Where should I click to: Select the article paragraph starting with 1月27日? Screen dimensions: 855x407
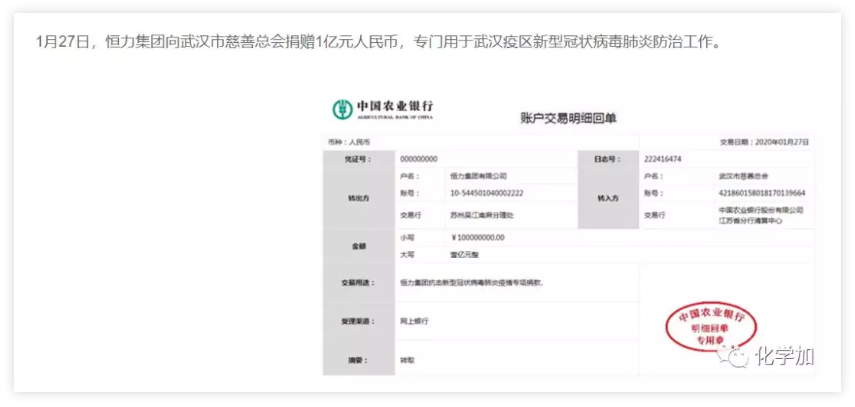pyautogui.click(x=377, y=42)
